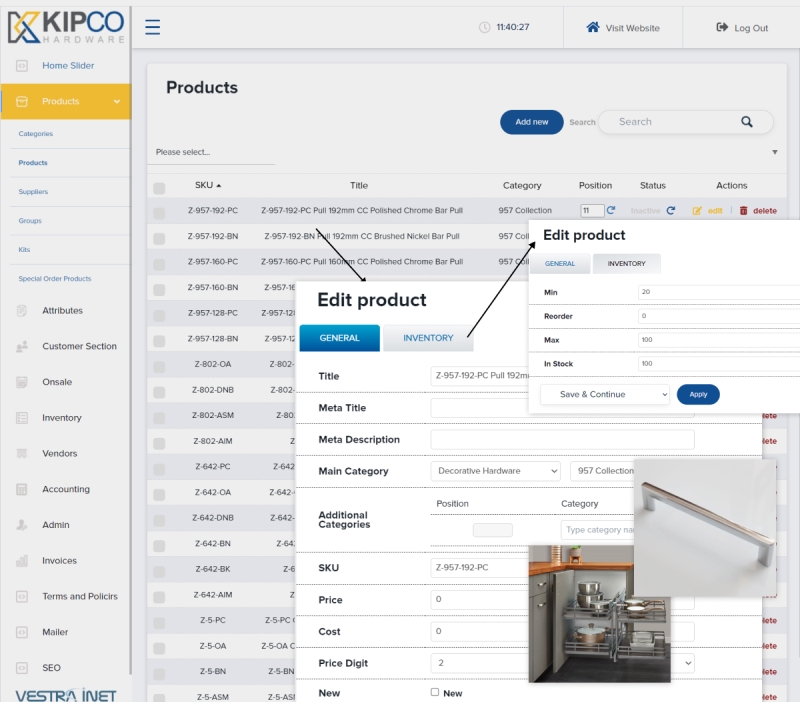Select the Inventory sidebar icon
This screenshot has width=800, height=702.
coord(22,417)
